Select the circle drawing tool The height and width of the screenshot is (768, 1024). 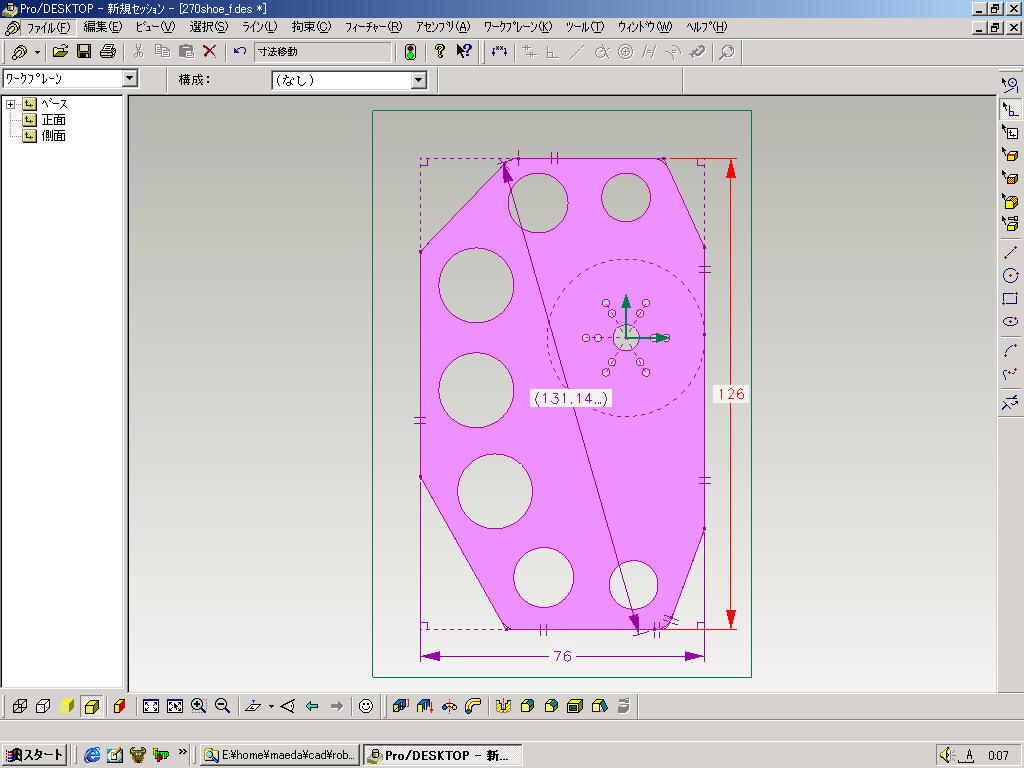pyautogui.click(x=1010, y=276)
